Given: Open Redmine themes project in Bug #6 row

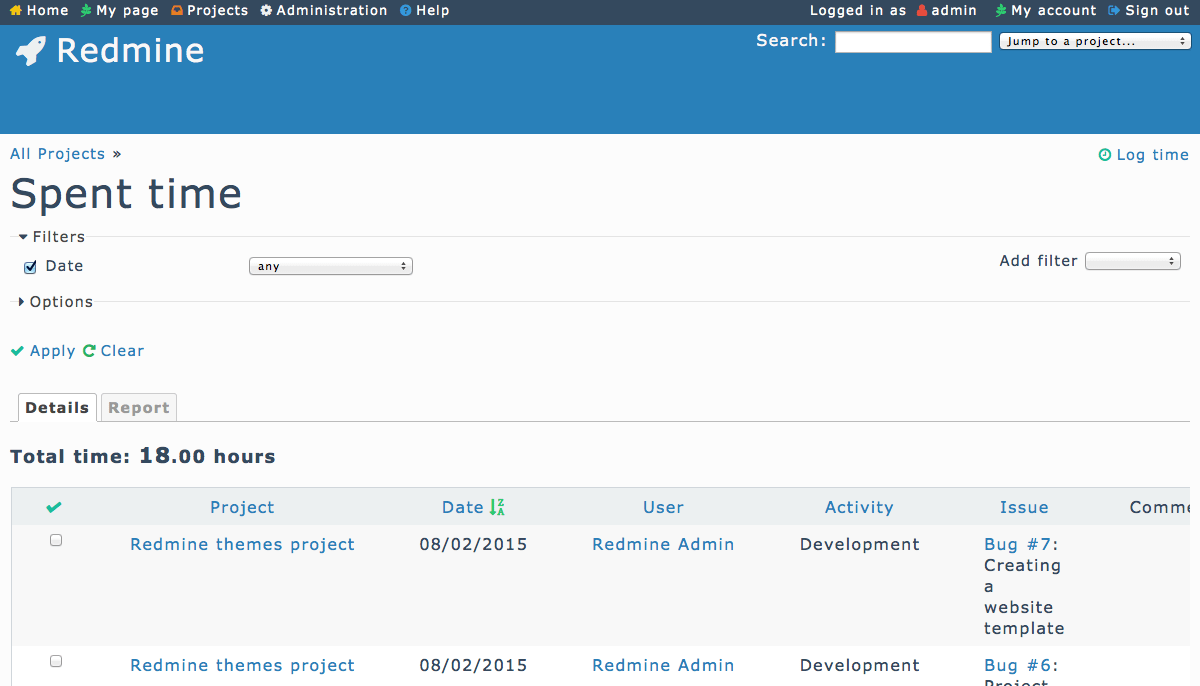Looking at the screenshot, I should [242, 666].
